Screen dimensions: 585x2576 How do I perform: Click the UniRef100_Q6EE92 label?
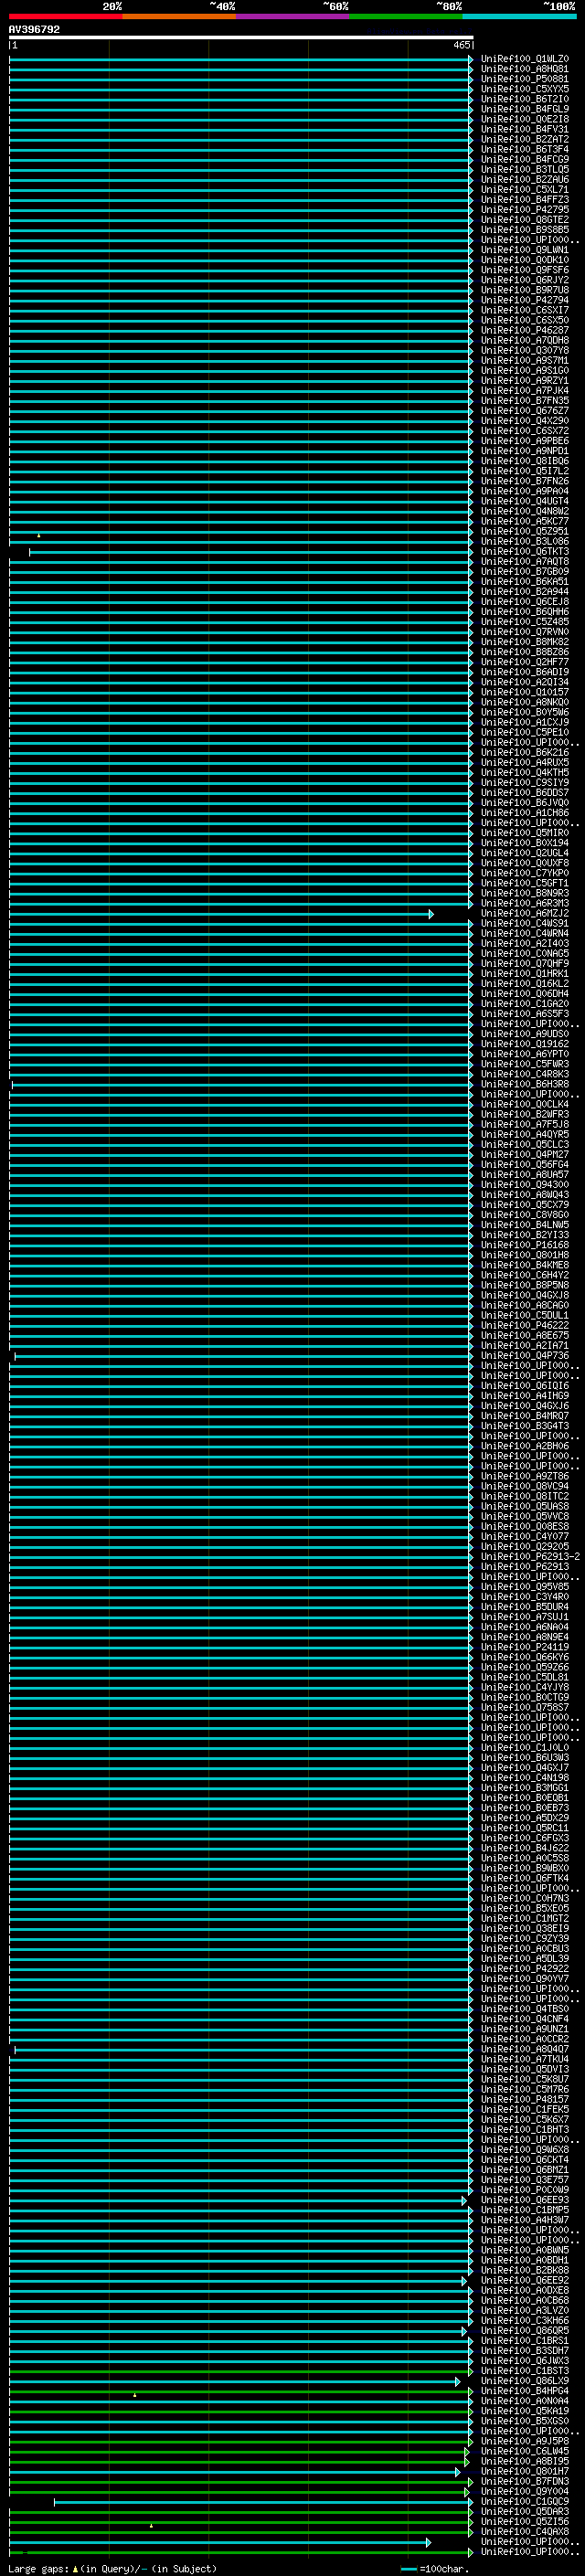pos(524,2280)
